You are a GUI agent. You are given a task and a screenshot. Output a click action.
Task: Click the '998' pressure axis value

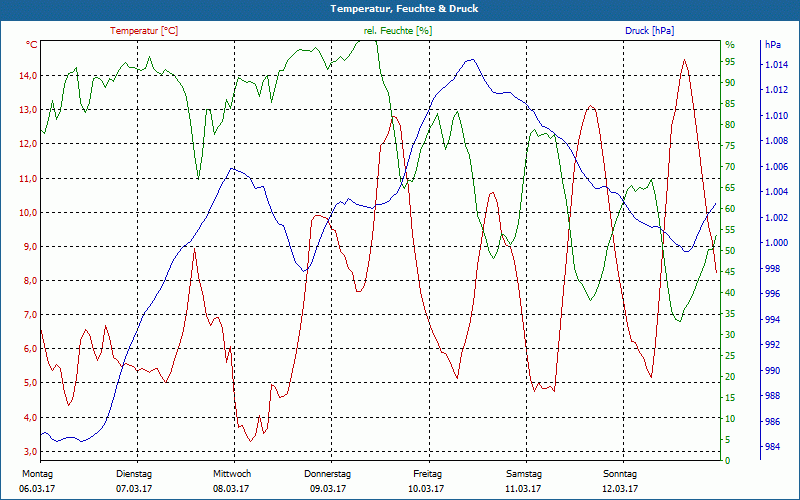772,268
